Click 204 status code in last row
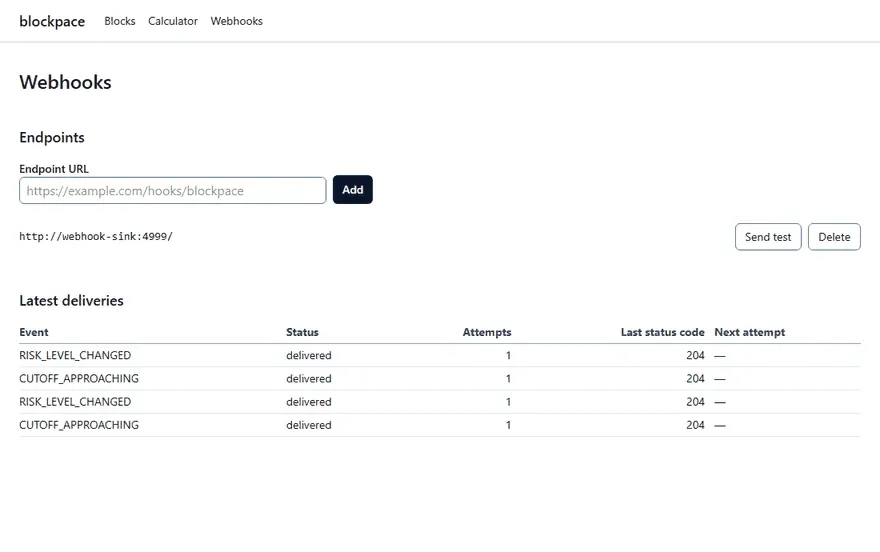The image size is (880, 552). click(695, 425)
